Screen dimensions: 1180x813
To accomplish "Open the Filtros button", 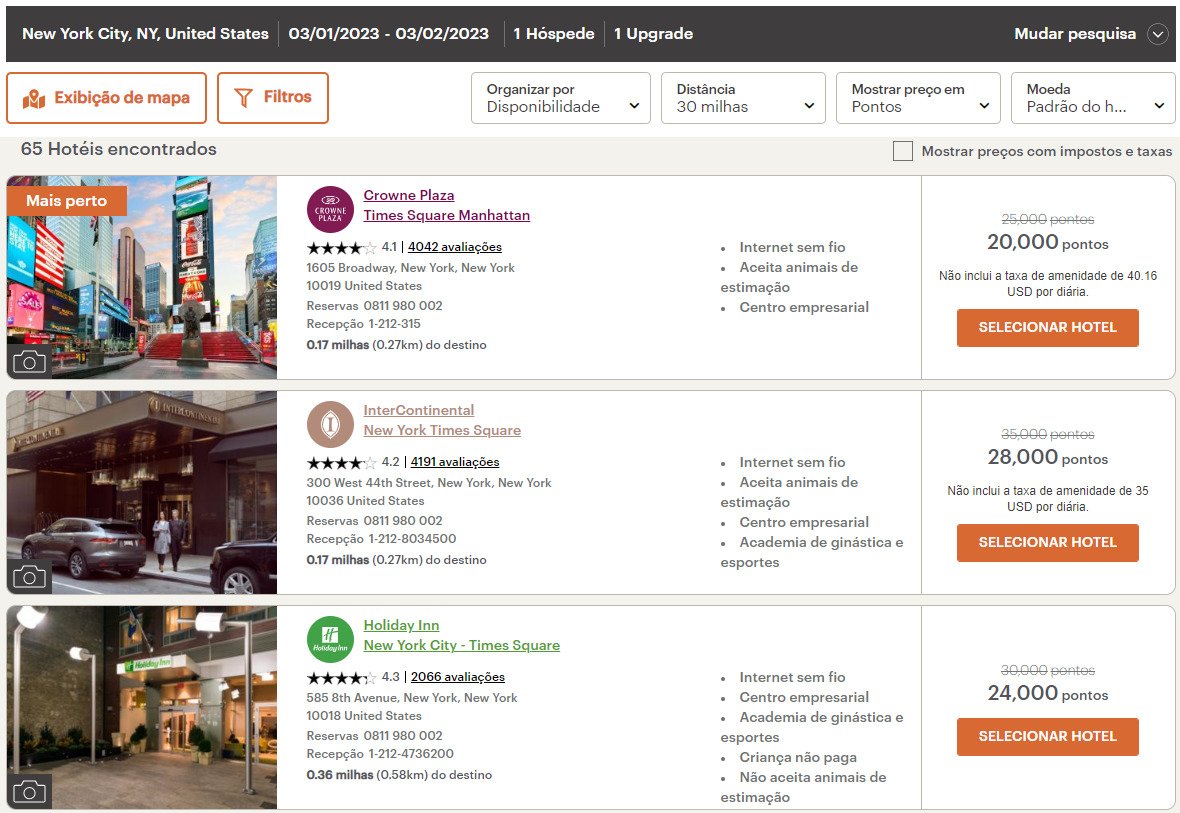I will 272,98.
